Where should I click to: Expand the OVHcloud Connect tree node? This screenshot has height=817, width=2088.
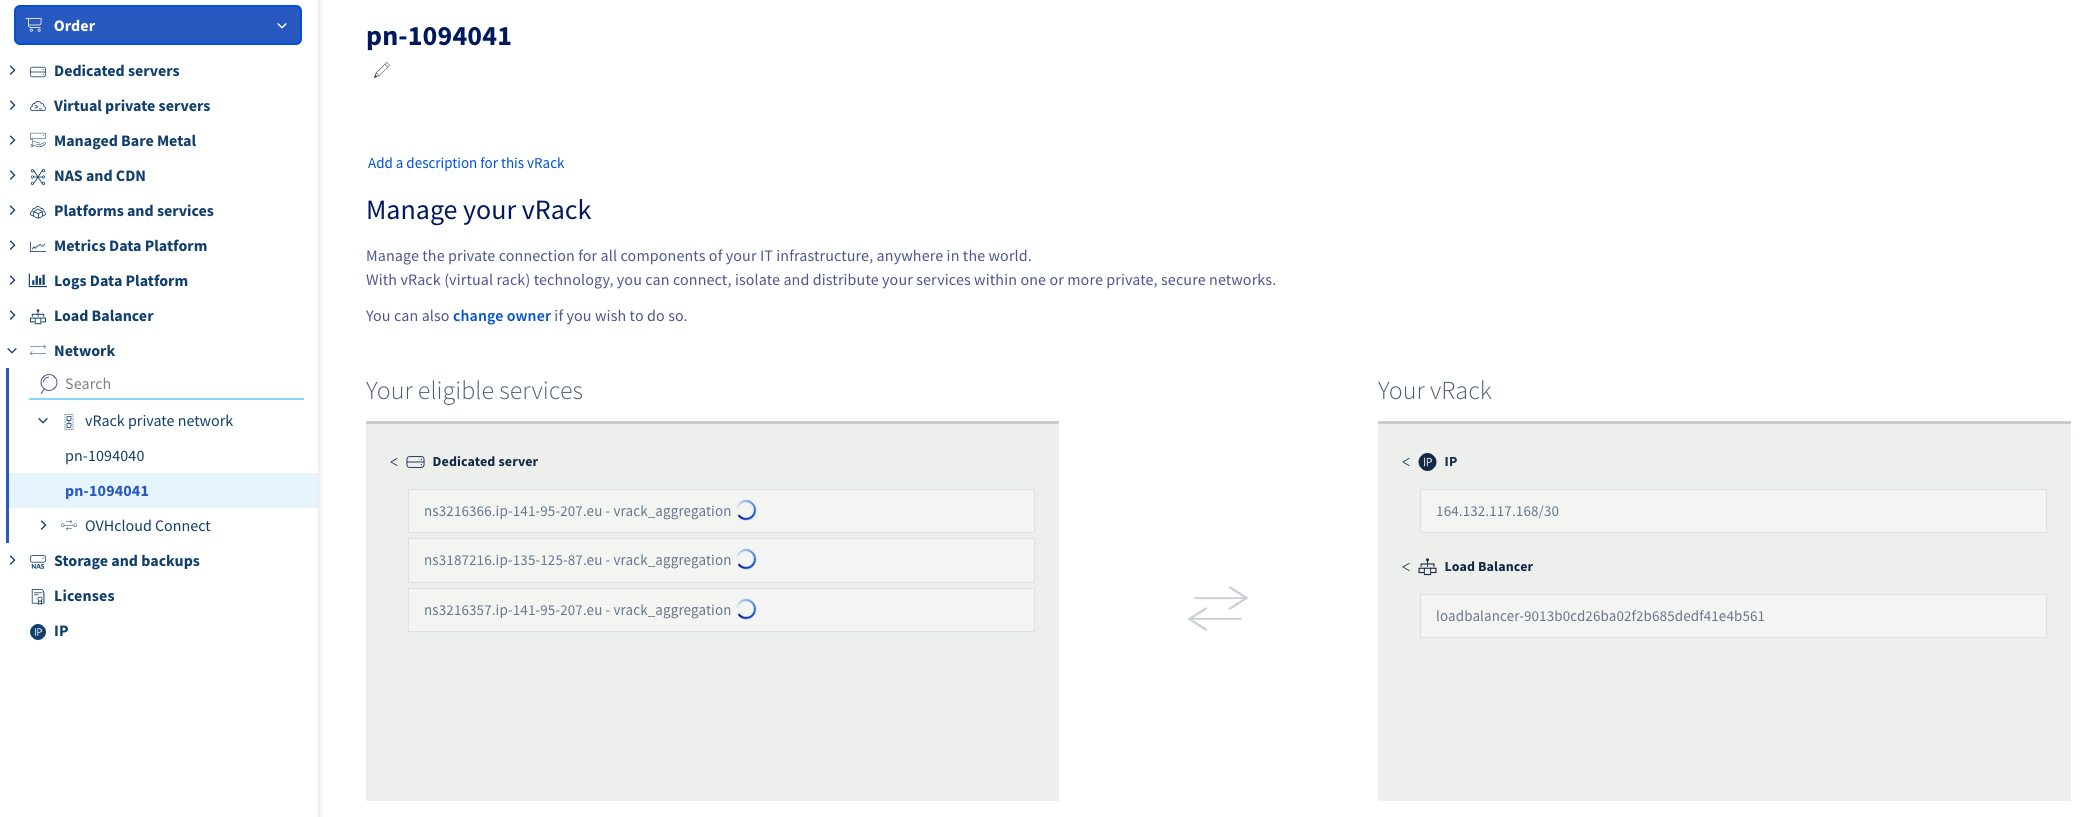click(43, 525)
